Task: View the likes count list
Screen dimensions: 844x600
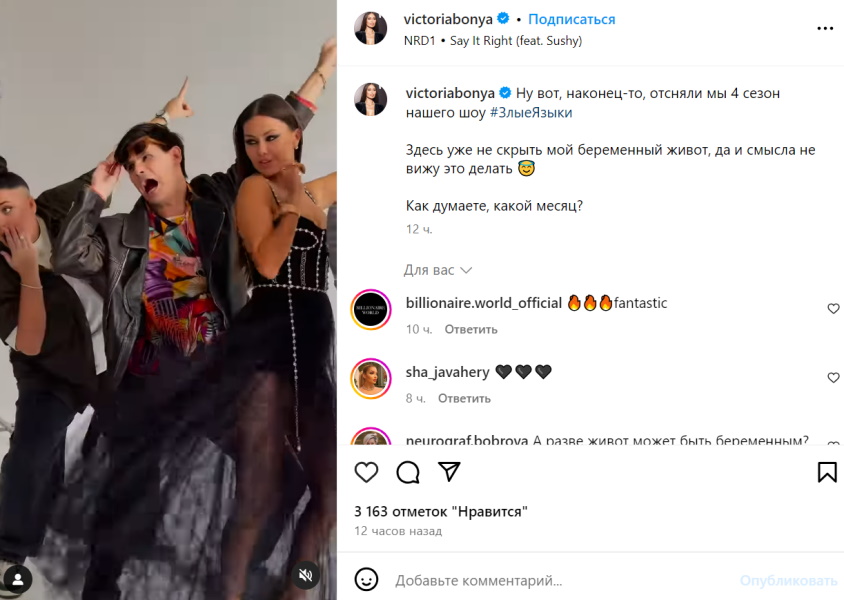Action: [x=440, y=511]
